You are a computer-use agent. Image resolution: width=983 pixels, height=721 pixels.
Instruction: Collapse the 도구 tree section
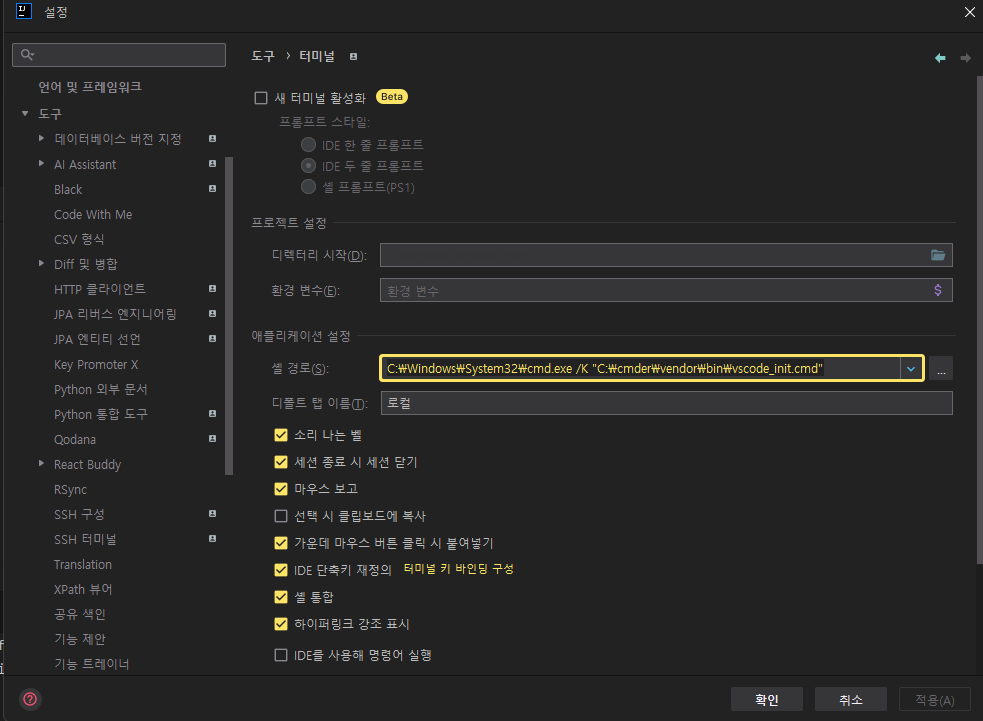25,114
